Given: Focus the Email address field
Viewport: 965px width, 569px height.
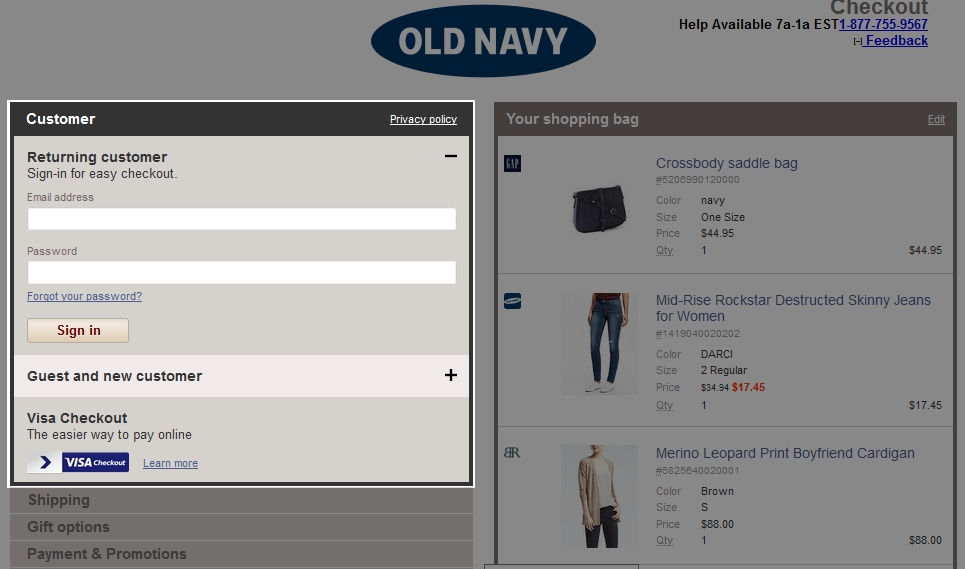Looking at the screenshot, I should pyautogui.click(x=241, y=219).
